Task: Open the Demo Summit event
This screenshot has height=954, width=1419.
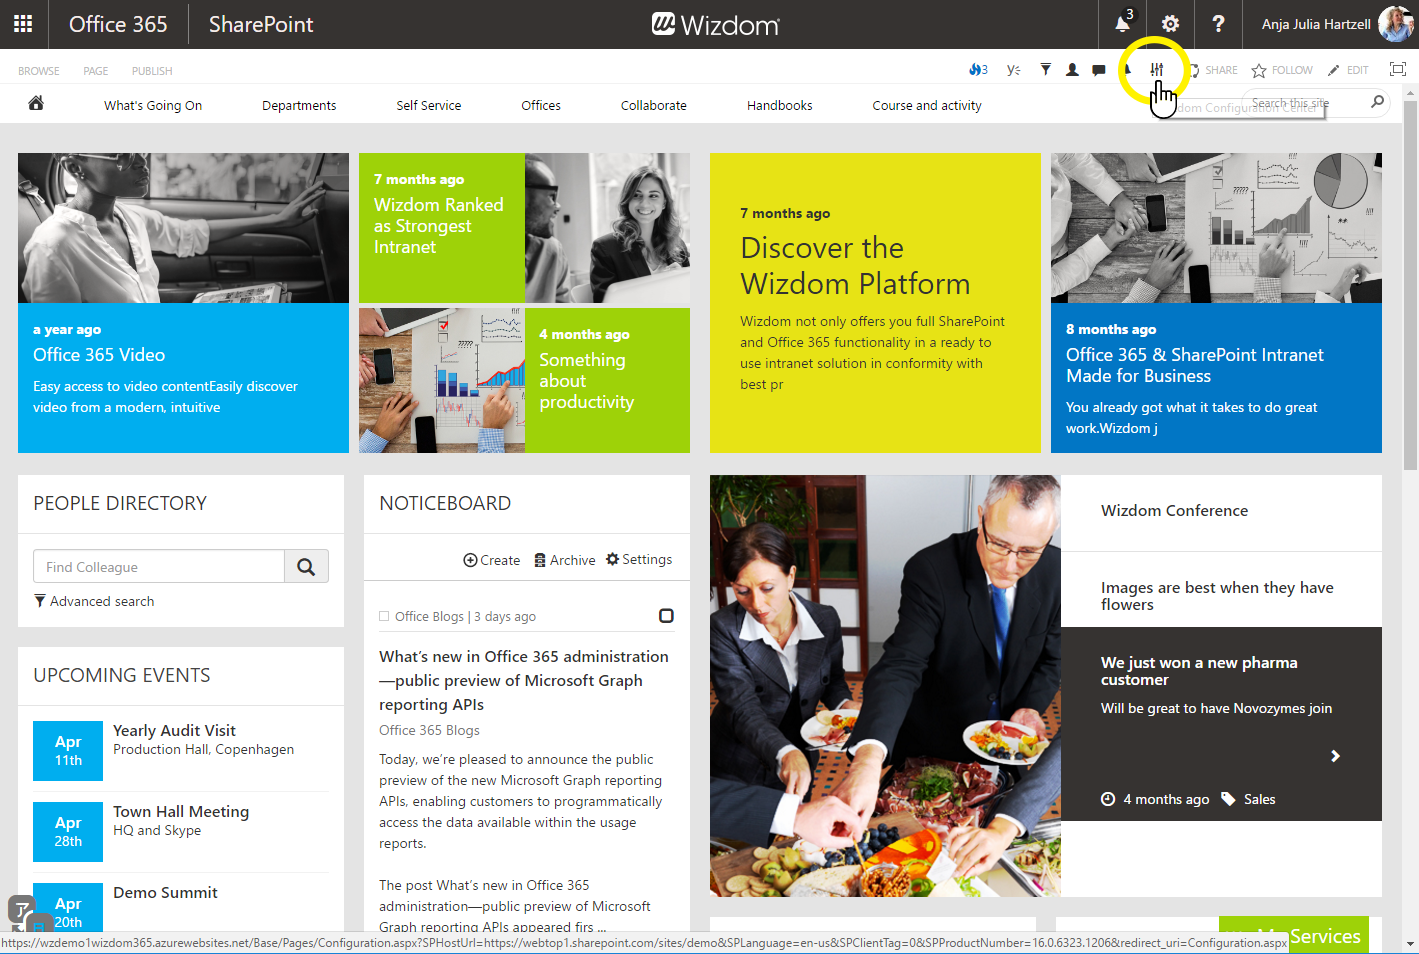Action: (165, 893)
